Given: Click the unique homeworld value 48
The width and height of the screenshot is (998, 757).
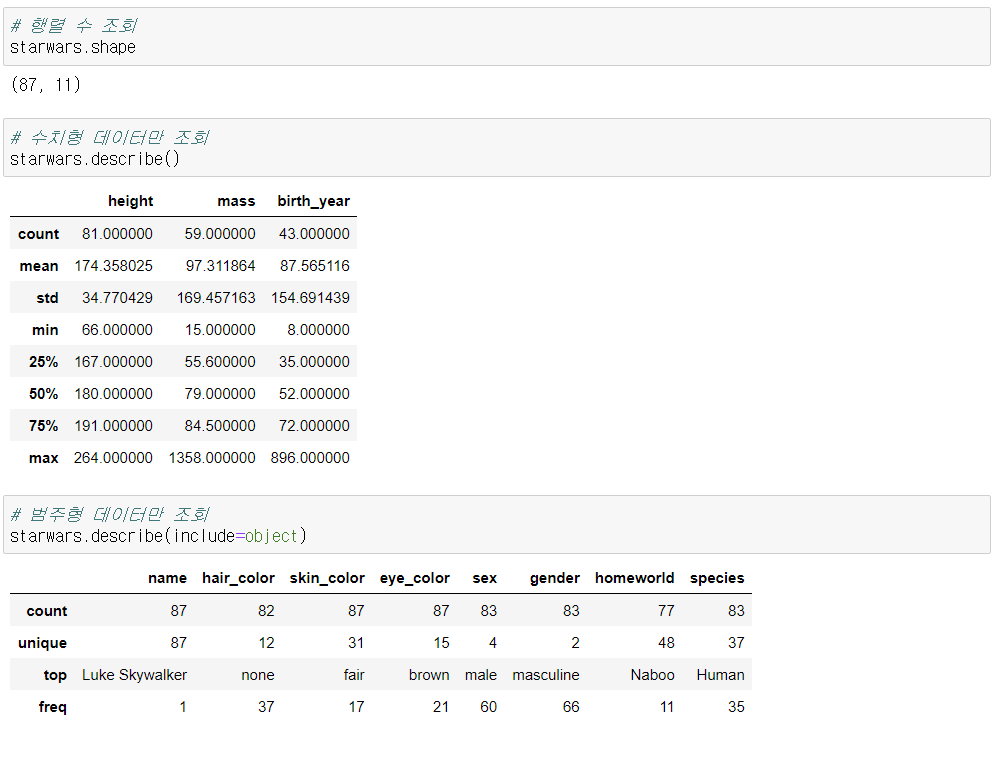Looking at the screenshot, I should 666,643.
